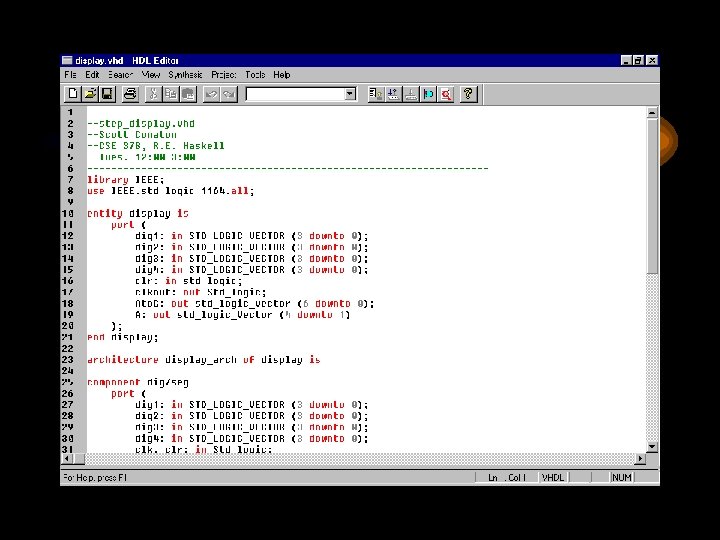Click the 'component dig7seg' line
Image resolution: width=720 pixels, height=540 pixels.
click(138, 382)
